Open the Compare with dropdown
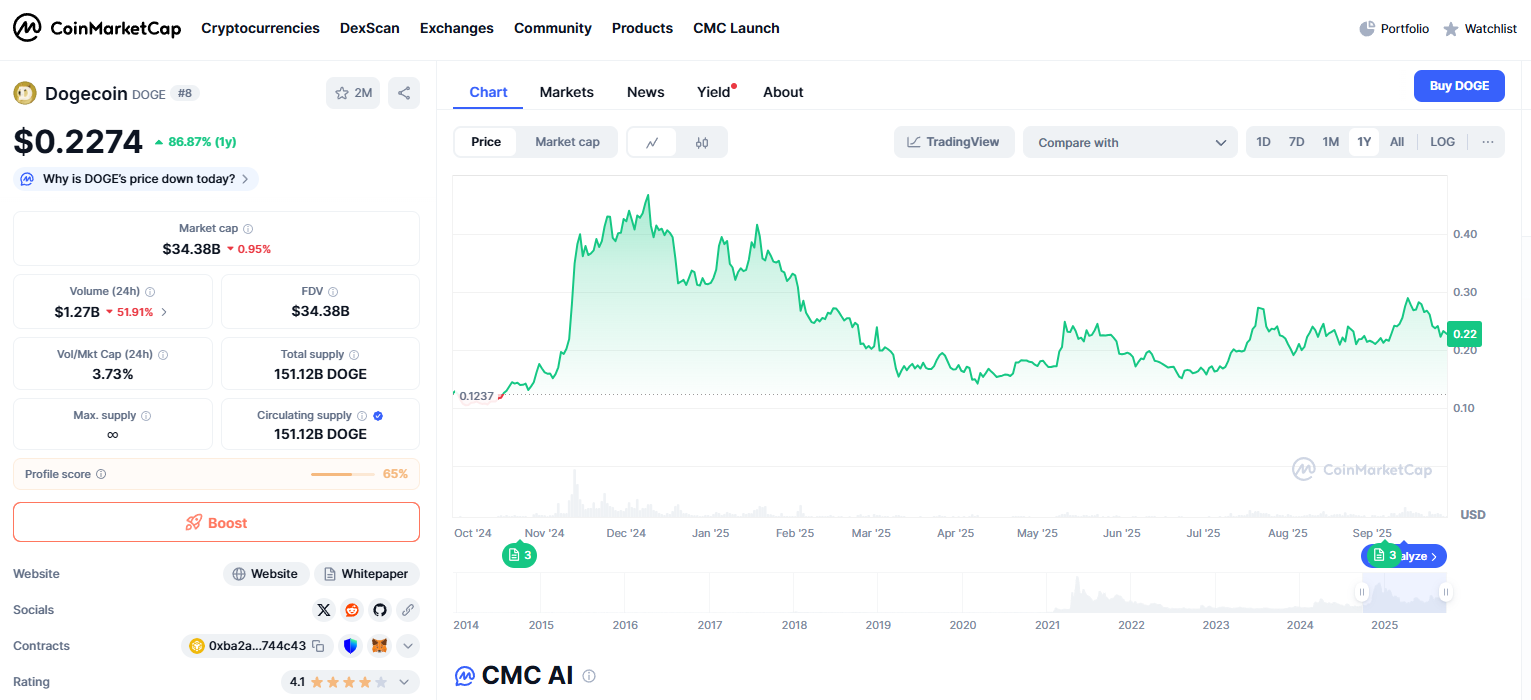Image resolution: width=1531 pixels, height=700 pixels. click(x=1131, y=142)
